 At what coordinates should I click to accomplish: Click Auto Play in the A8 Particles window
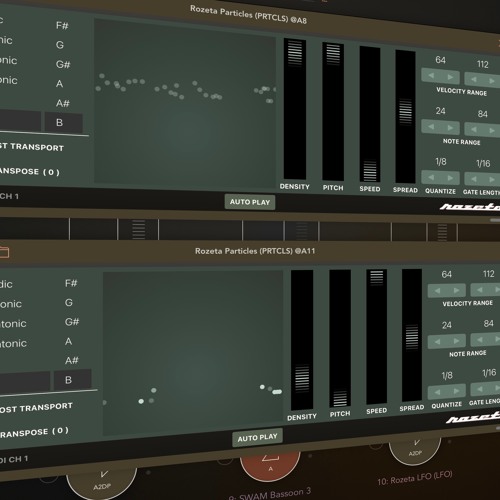click(x=250, y=202)
